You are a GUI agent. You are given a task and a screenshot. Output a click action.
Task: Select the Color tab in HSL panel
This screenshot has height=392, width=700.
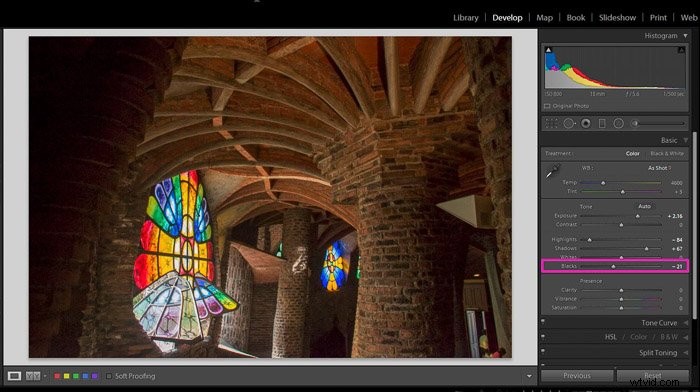point(638,337)
